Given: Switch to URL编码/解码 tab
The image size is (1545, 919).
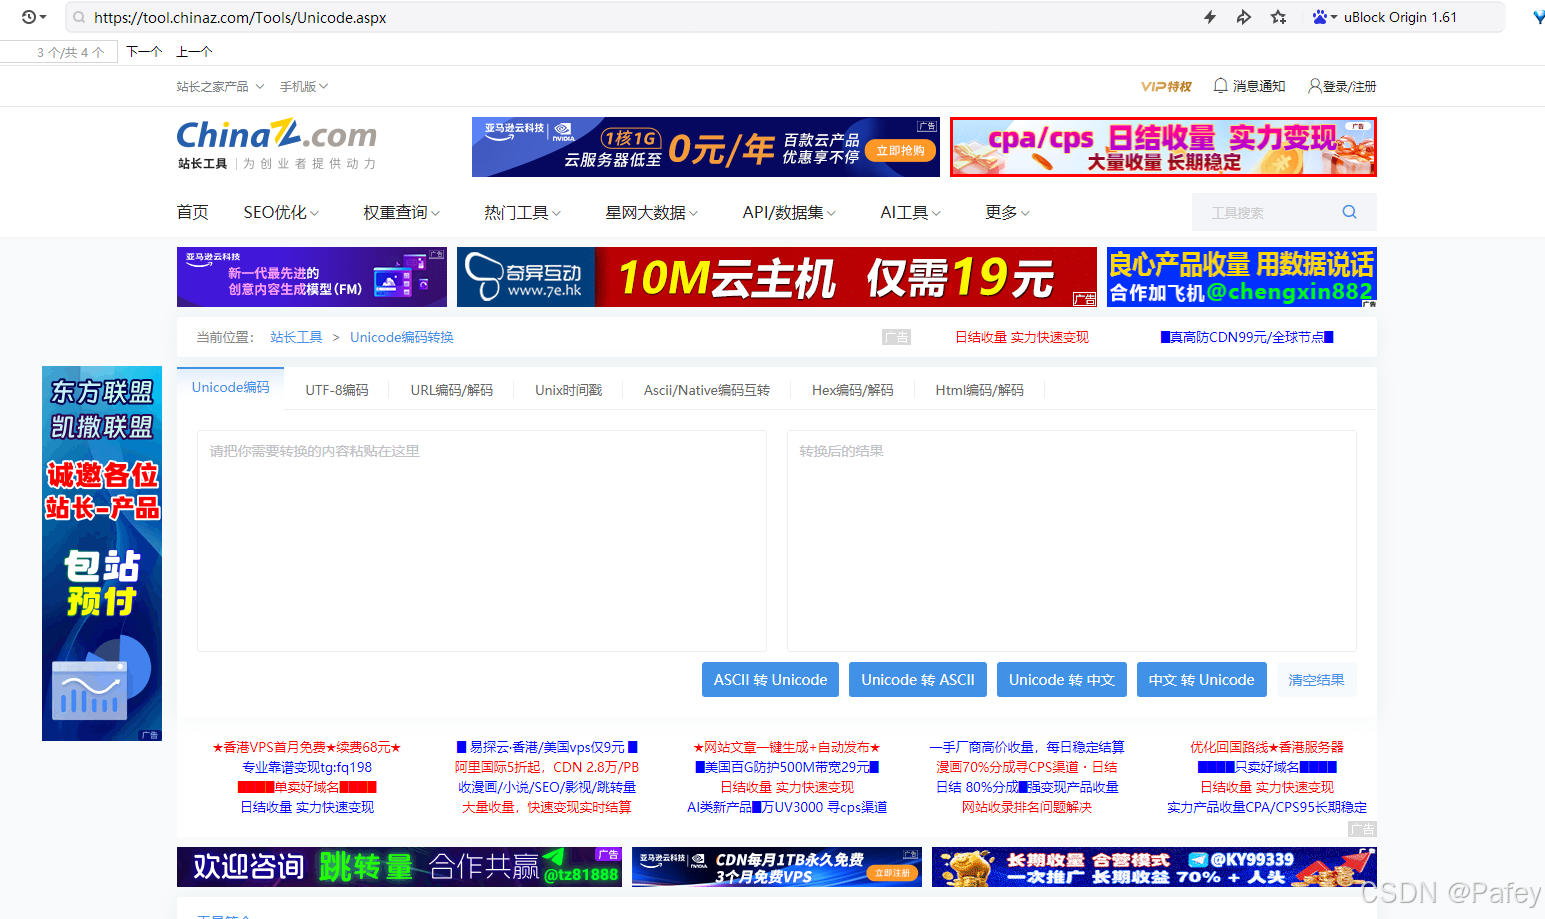Looking at the screenshot, I should coord(451,390).
